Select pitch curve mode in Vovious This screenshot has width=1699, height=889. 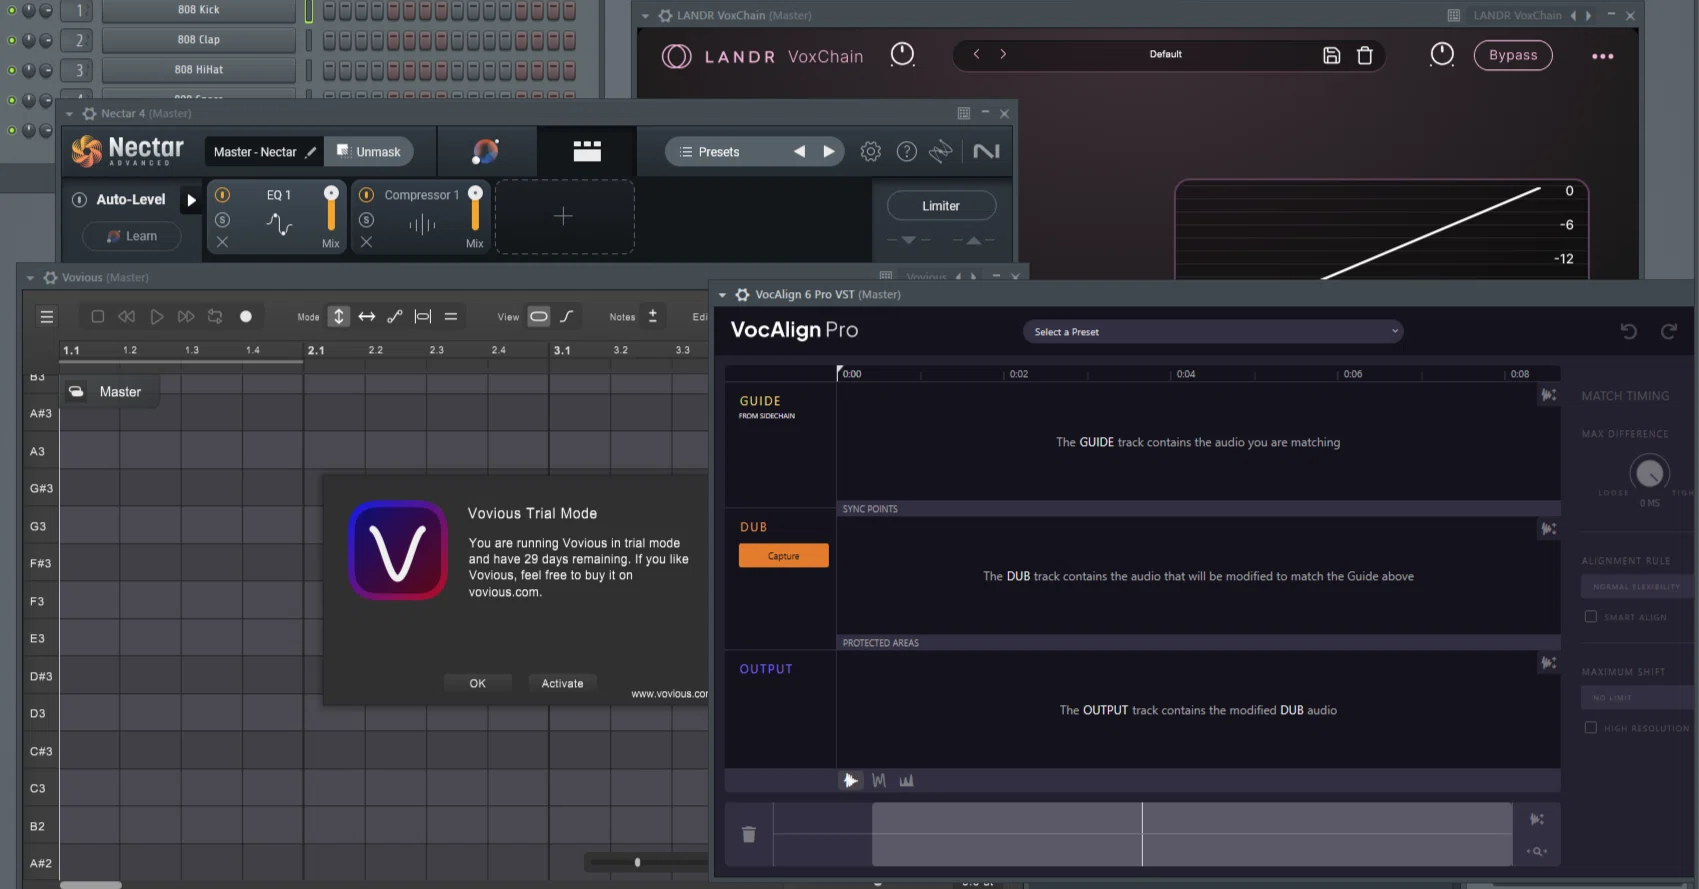(395, 317)
